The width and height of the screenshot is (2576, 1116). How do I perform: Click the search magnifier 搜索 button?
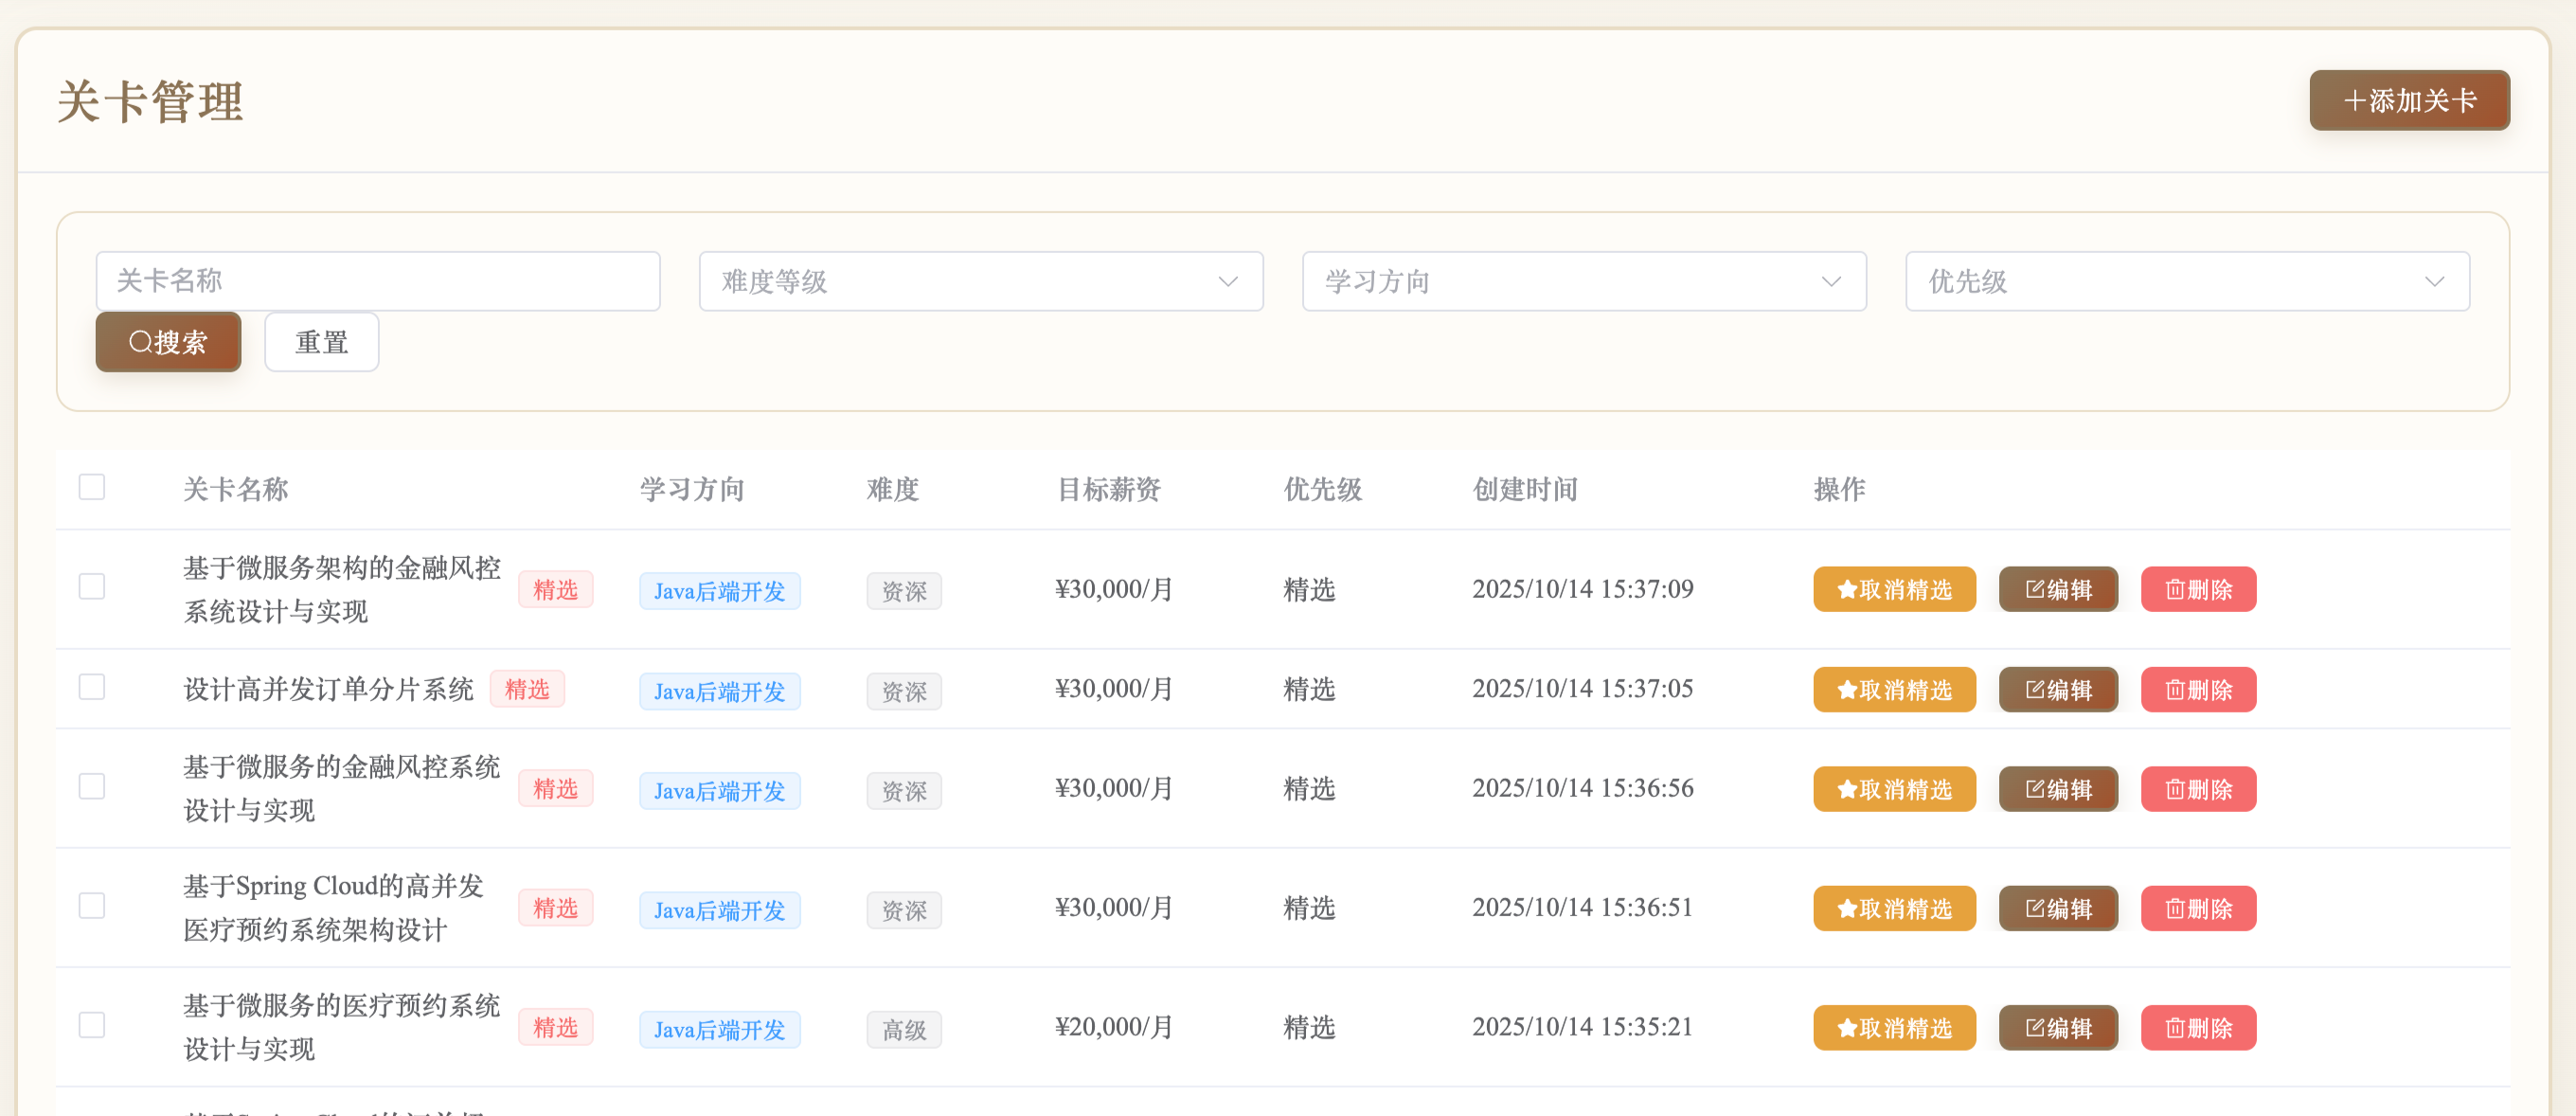pyautogui.click(x=168, y=342)
